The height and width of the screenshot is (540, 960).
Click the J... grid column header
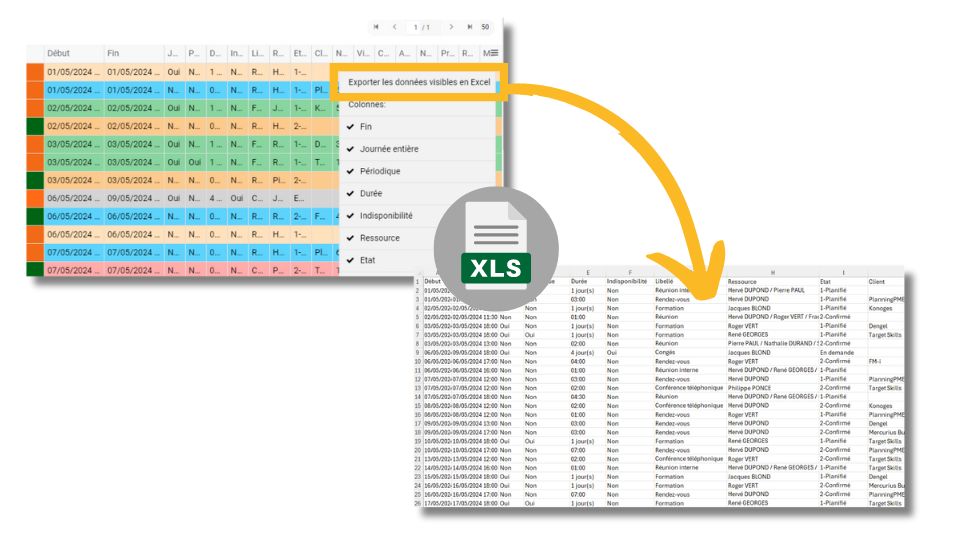pos(173,53)
